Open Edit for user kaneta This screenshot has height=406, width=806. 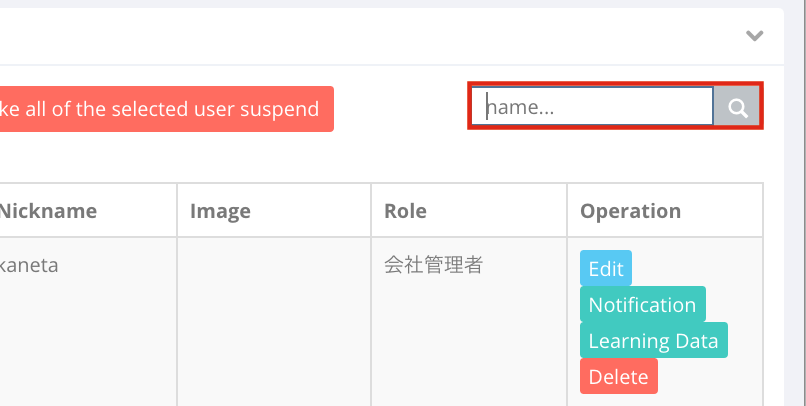tap(606, 268)
